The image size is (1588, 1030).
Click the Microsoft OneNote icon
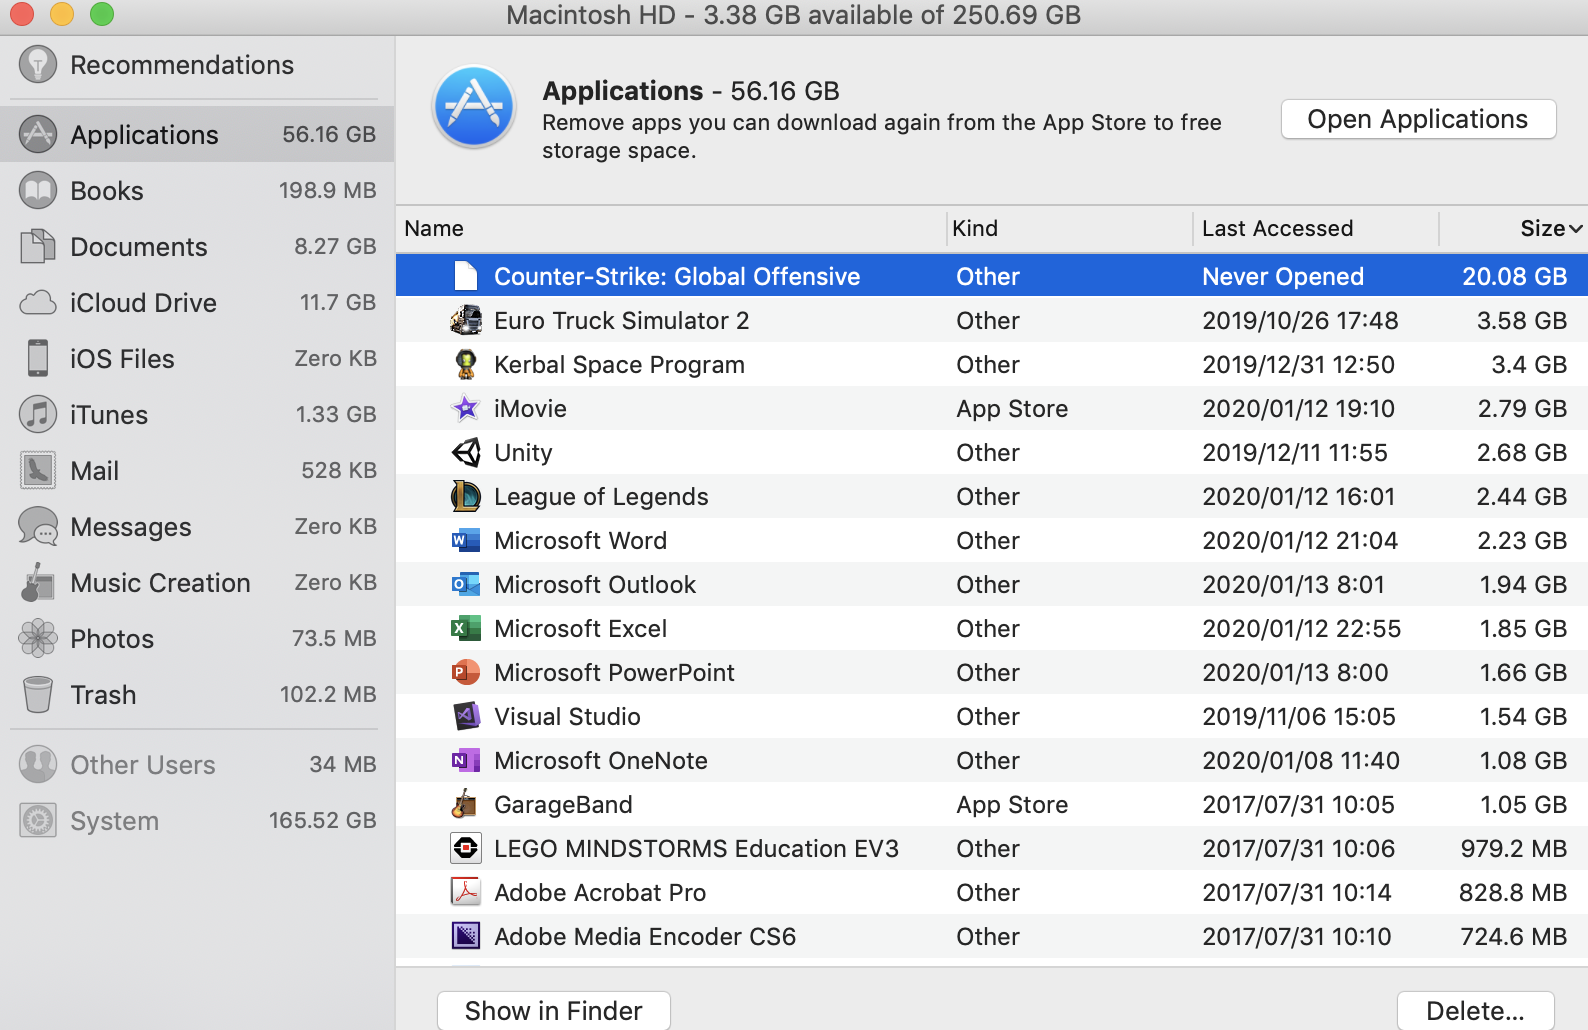466,760
